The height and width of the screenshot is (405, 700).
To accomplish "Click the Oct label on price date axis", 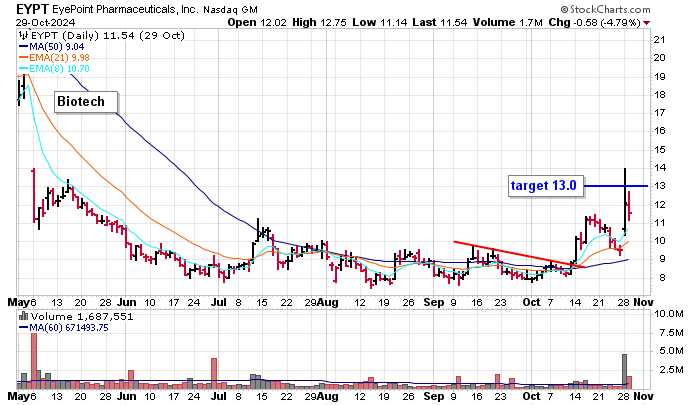I will (531, 302).
